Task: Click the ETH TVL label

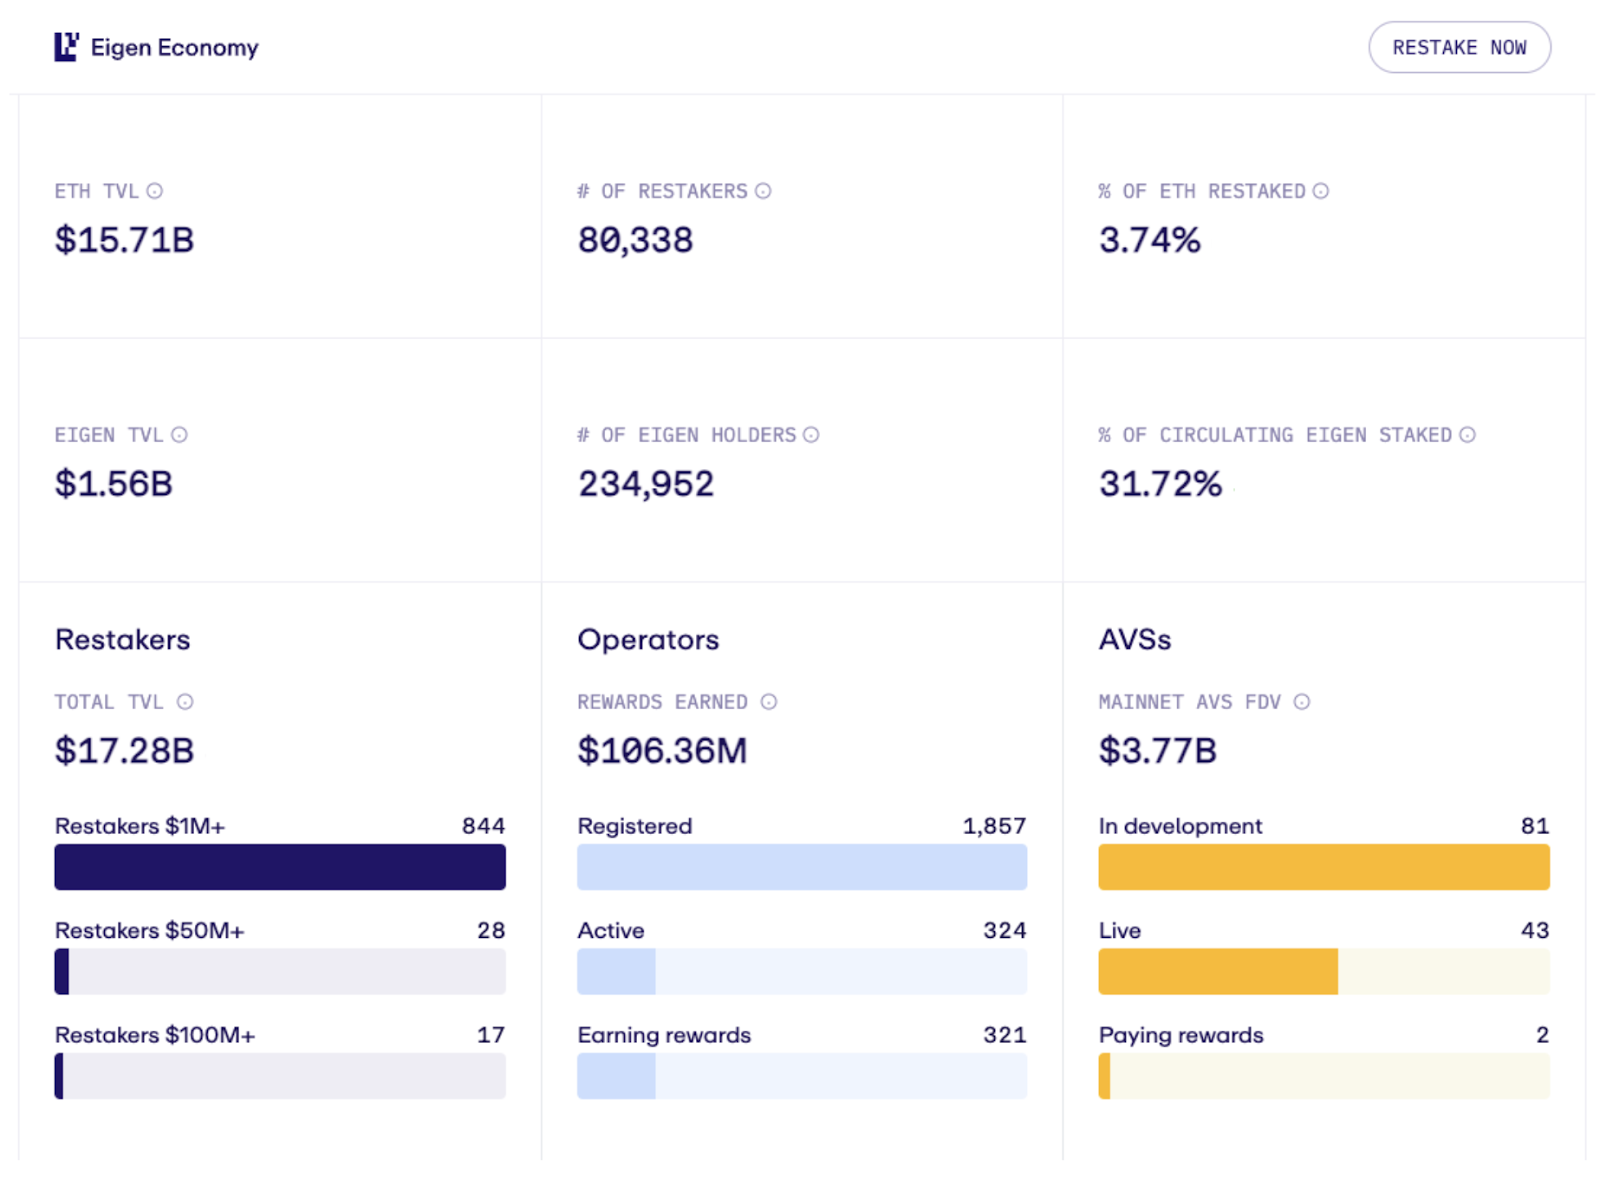Action: (x=97, y=191)
